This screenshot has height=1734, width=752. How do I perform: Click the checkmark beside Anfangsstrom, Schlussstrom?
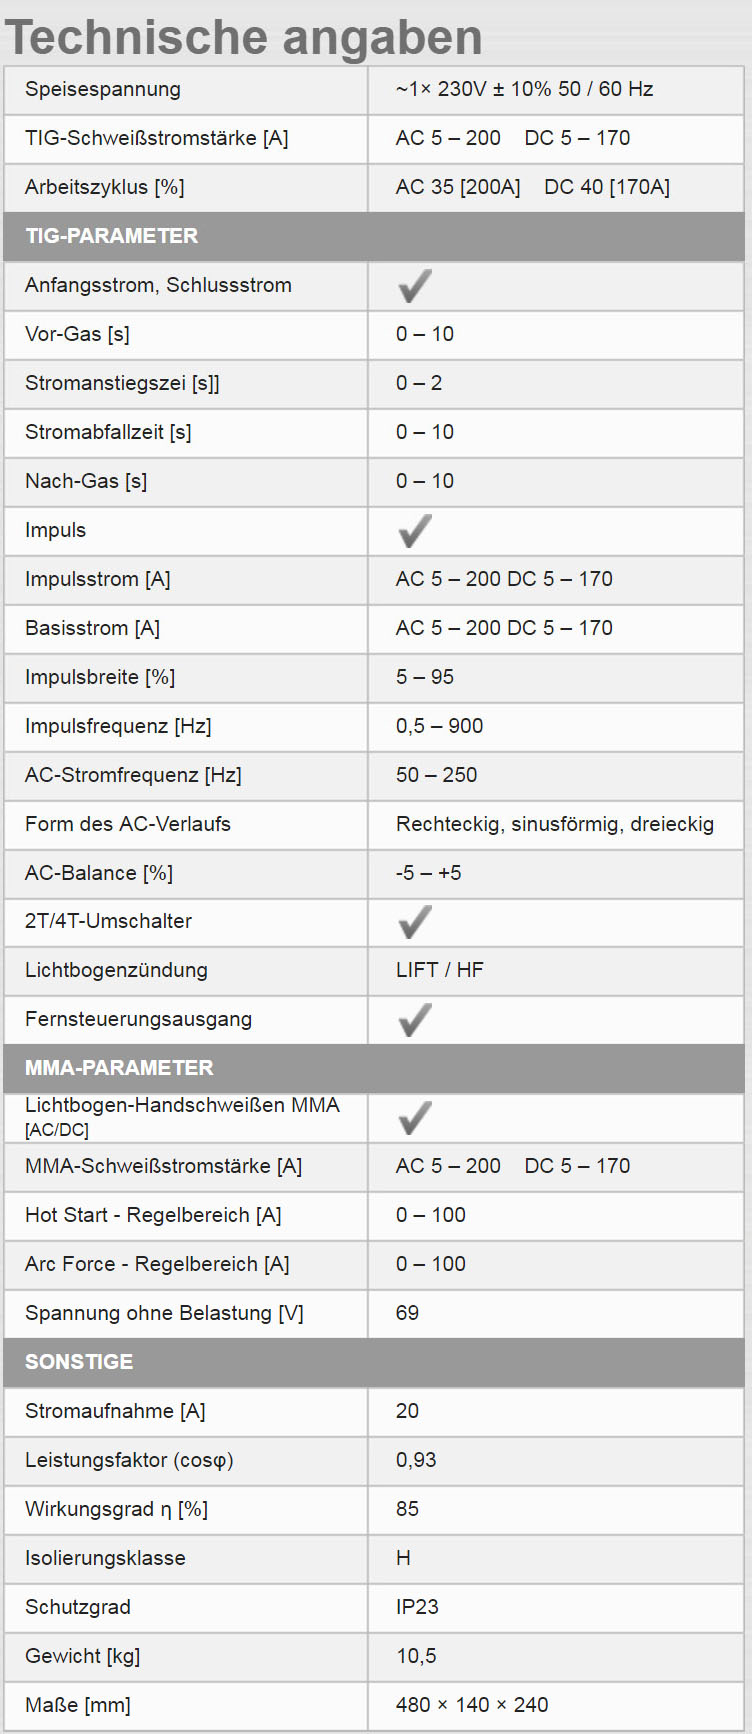414,286
